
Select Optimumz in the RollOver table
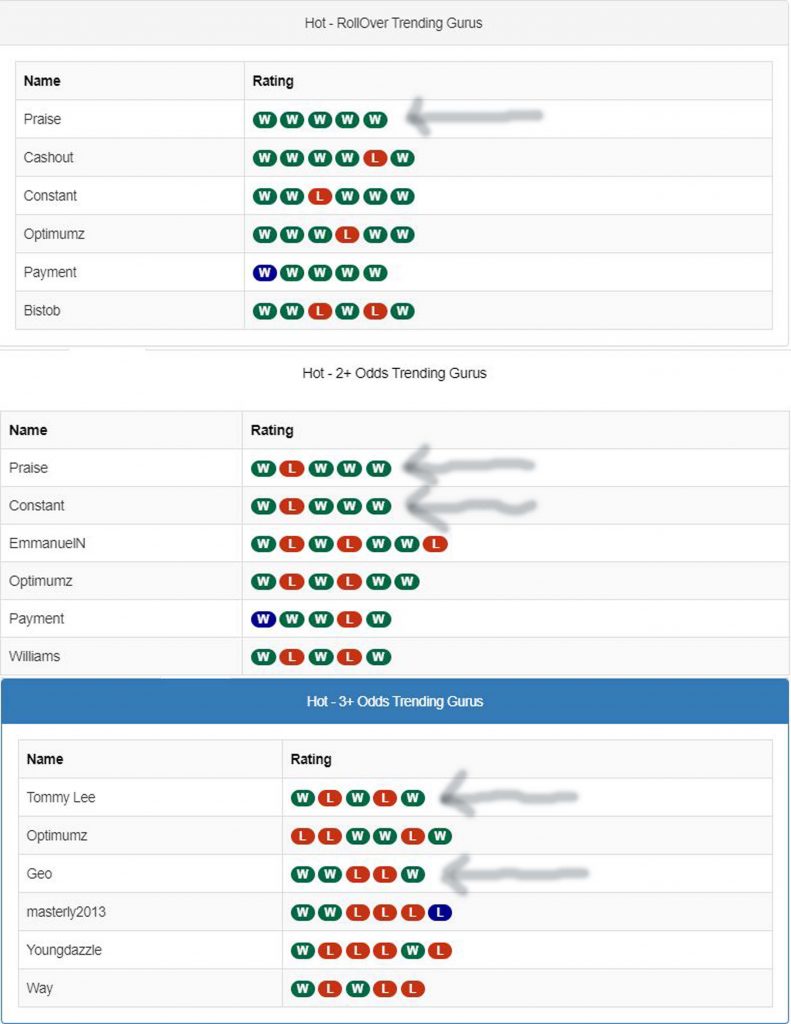pos(54,234)
